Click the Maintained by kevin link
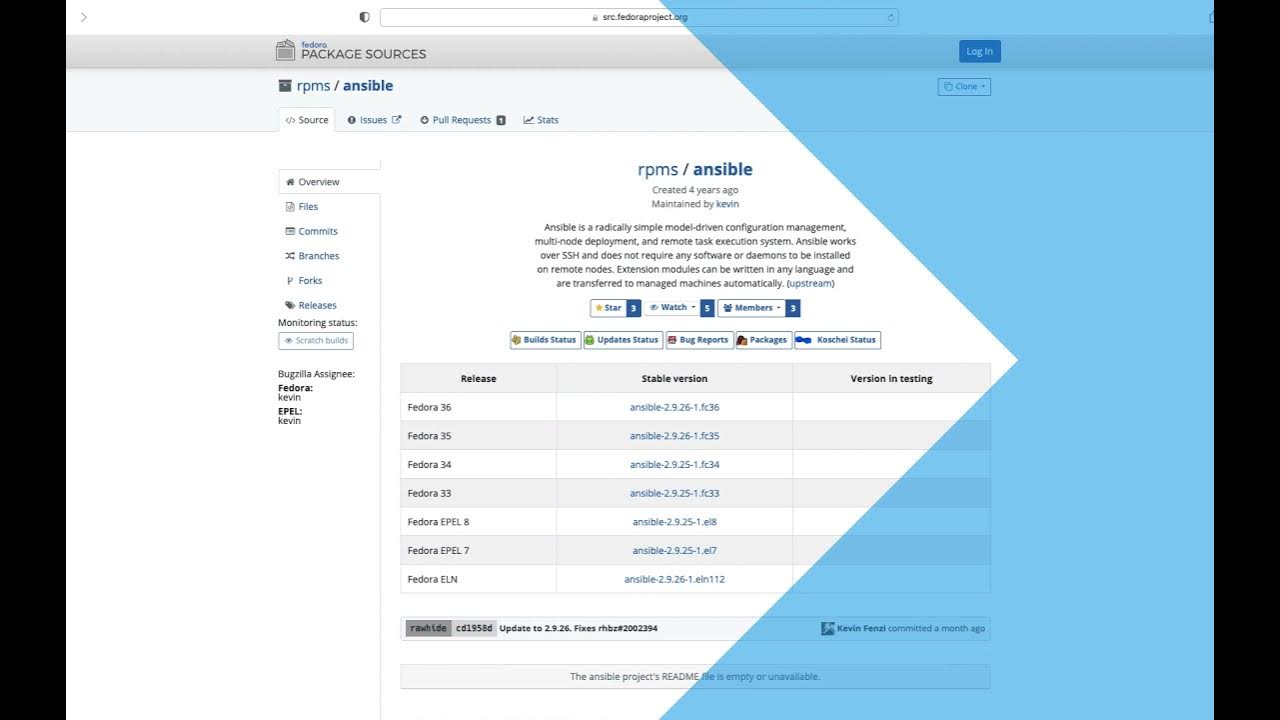The image size is (1280, 720). pyautogui.click(x=727, y=204)
